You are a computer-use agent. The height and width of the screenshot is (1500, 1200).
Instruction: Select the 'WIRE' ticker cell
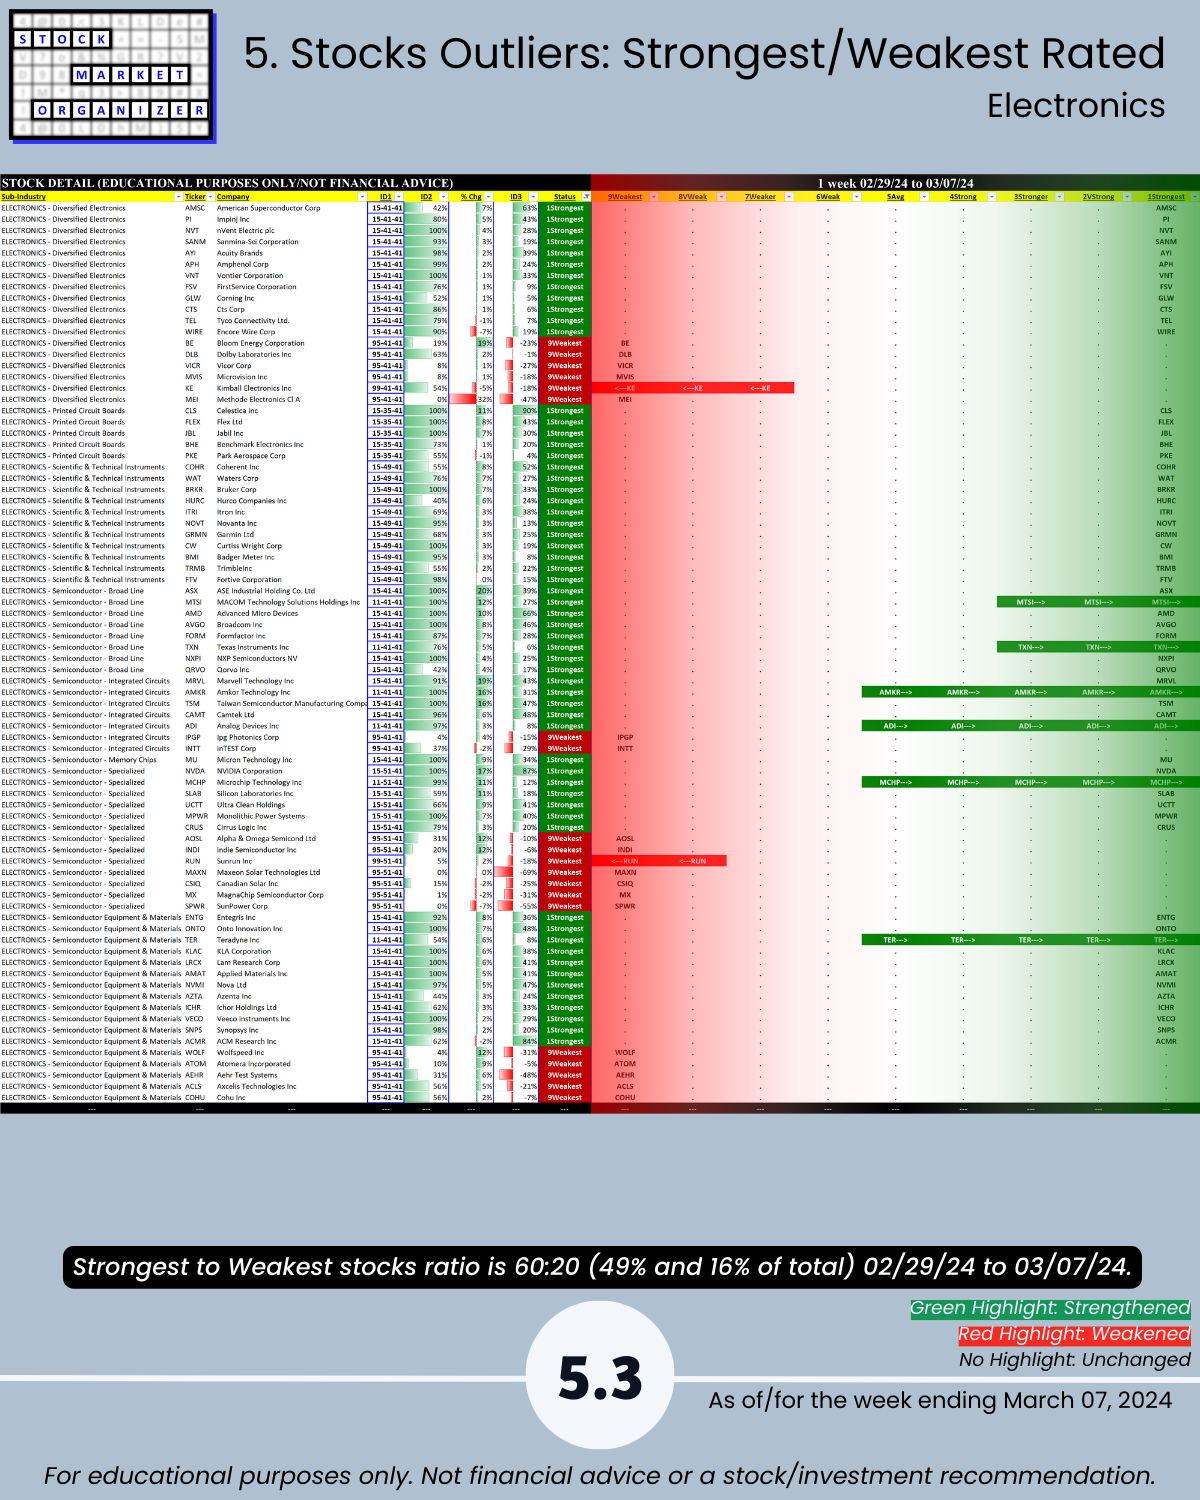point(194,332)
